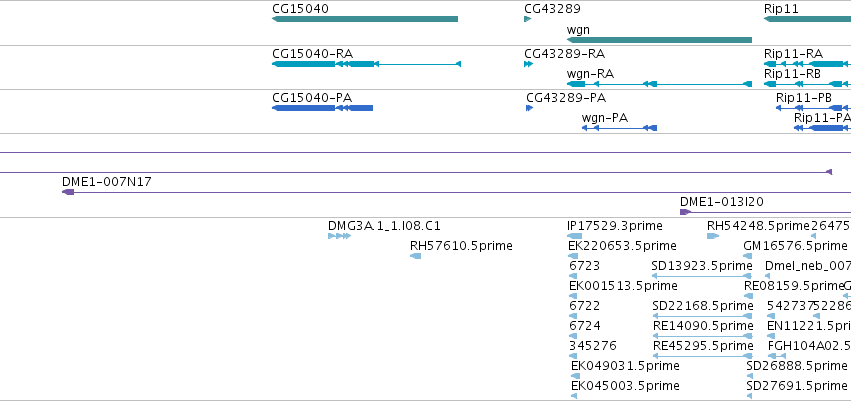The width and height of the screenshot is (851, 401).
Task: Select the 345276 EST arrow glyph
Action: click(573, 356)
